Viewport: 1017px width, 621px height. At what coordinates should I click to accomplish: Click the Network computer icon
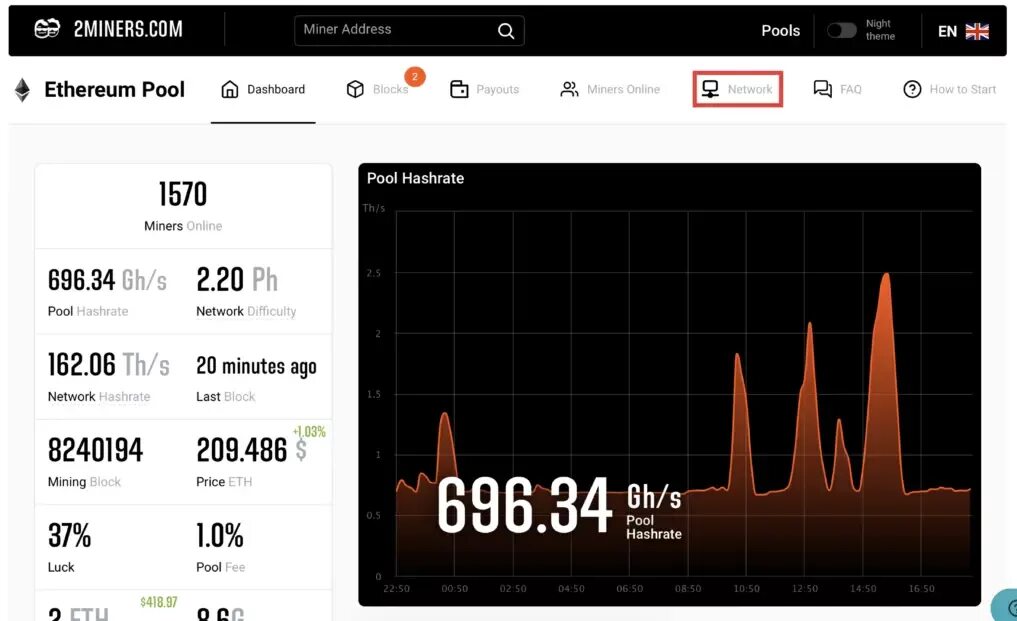[710, 89]
